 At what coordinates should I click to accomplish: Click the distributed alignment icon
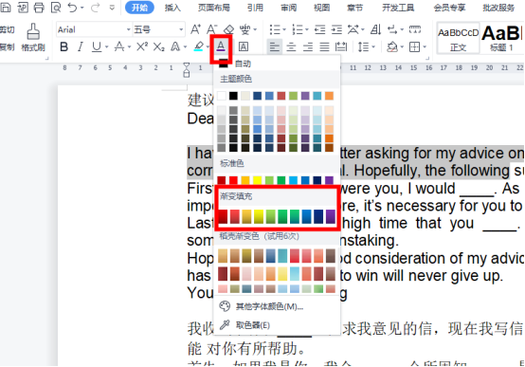(341, 47)
